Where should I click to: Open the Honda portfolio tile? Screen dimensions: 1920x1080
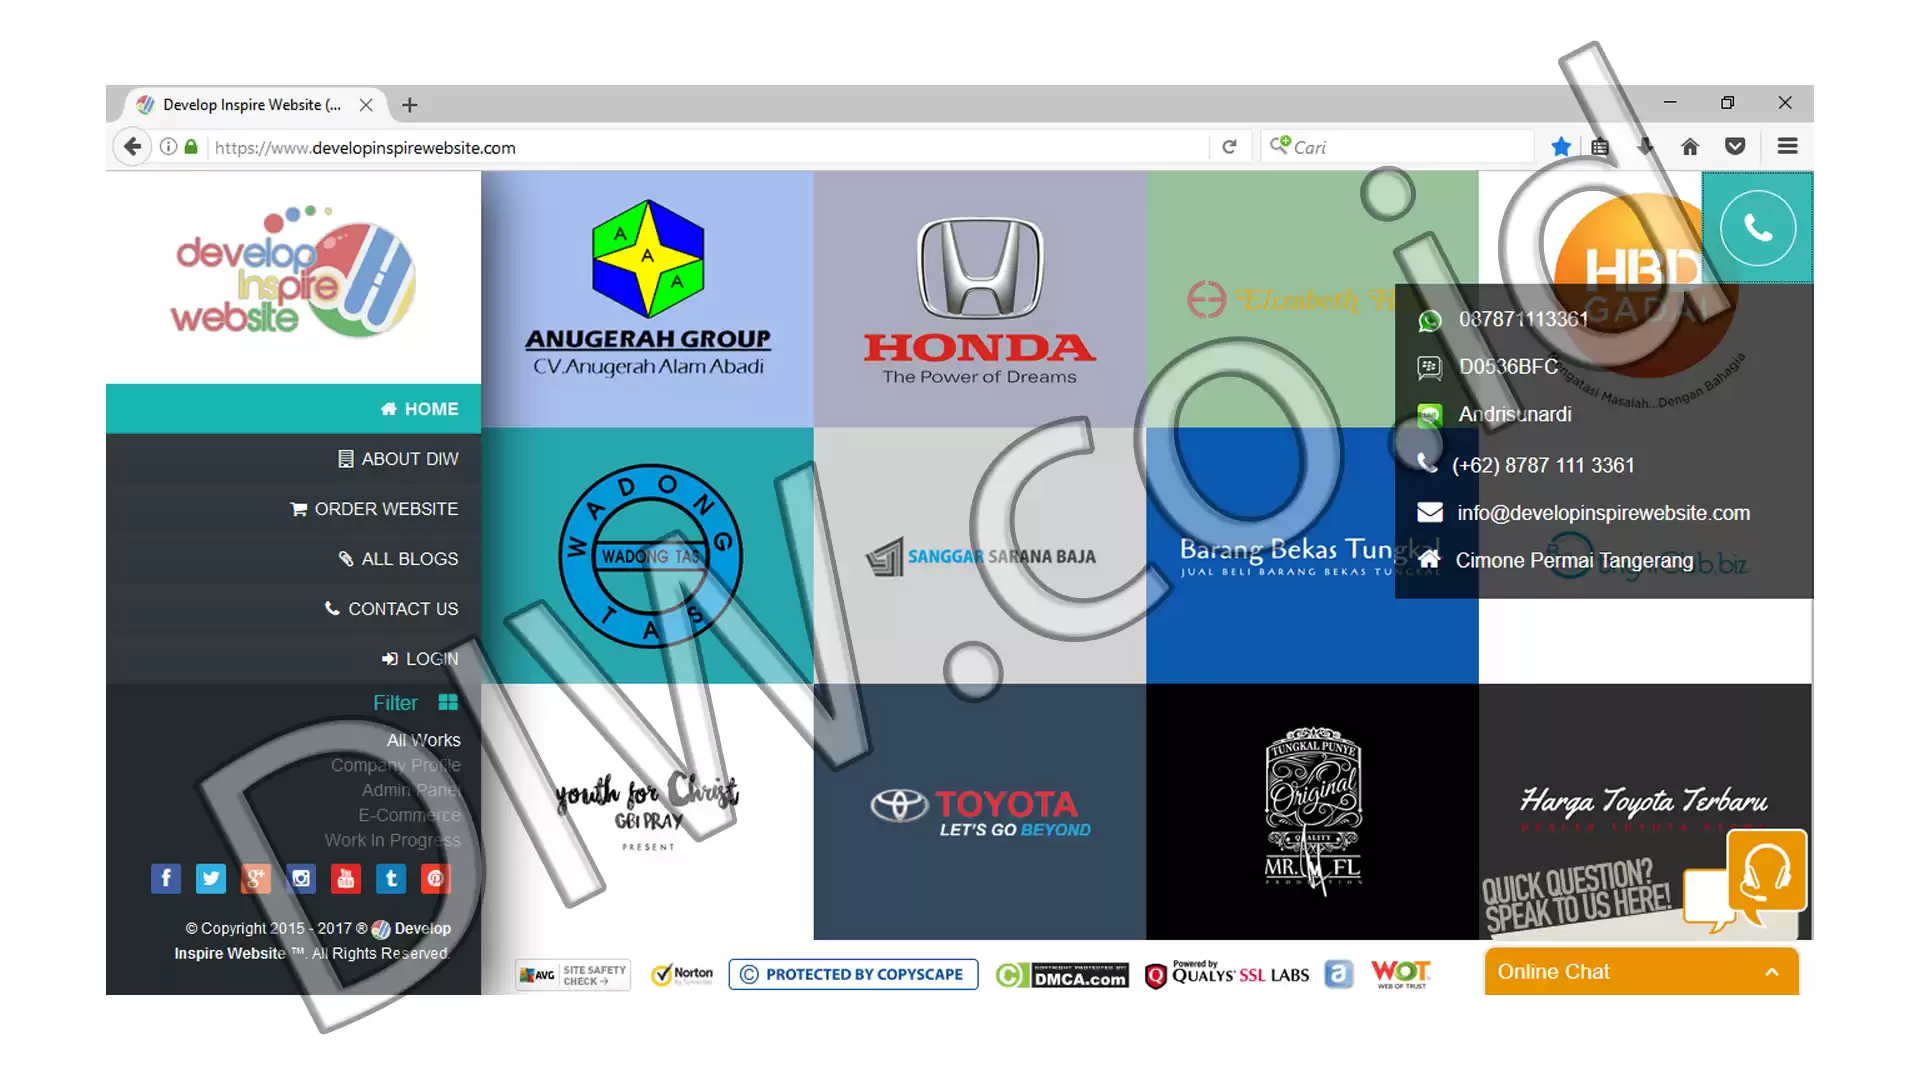979,299
